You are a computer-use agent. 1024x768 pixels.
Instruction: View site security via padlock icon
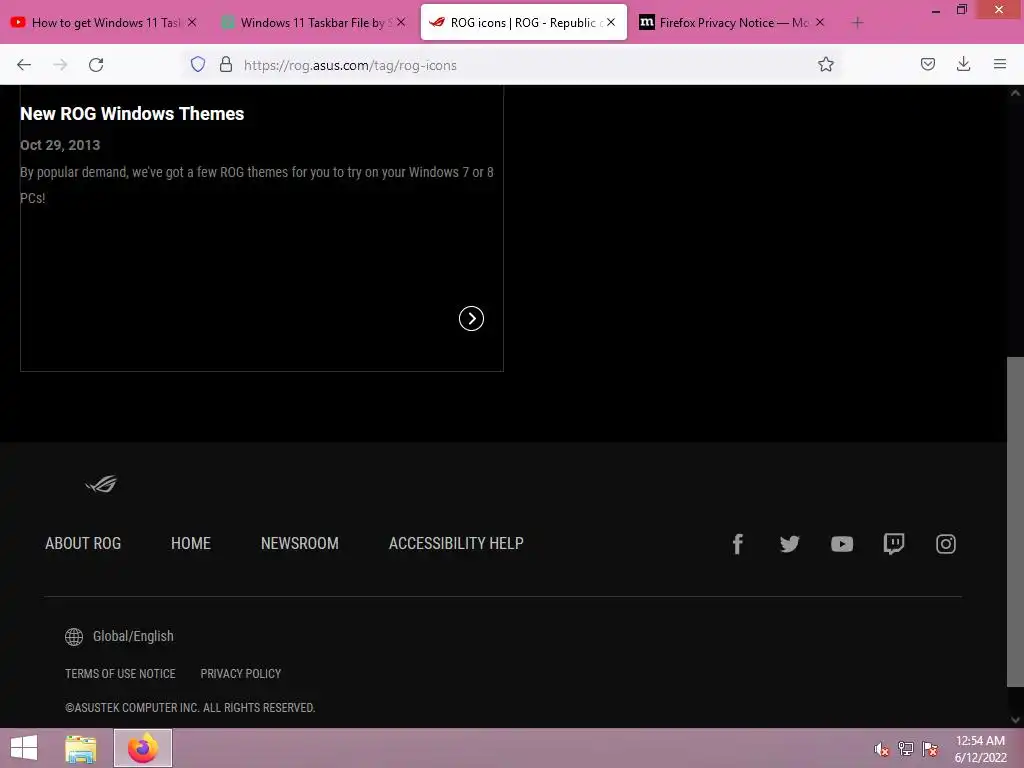(x=226, y=64)
